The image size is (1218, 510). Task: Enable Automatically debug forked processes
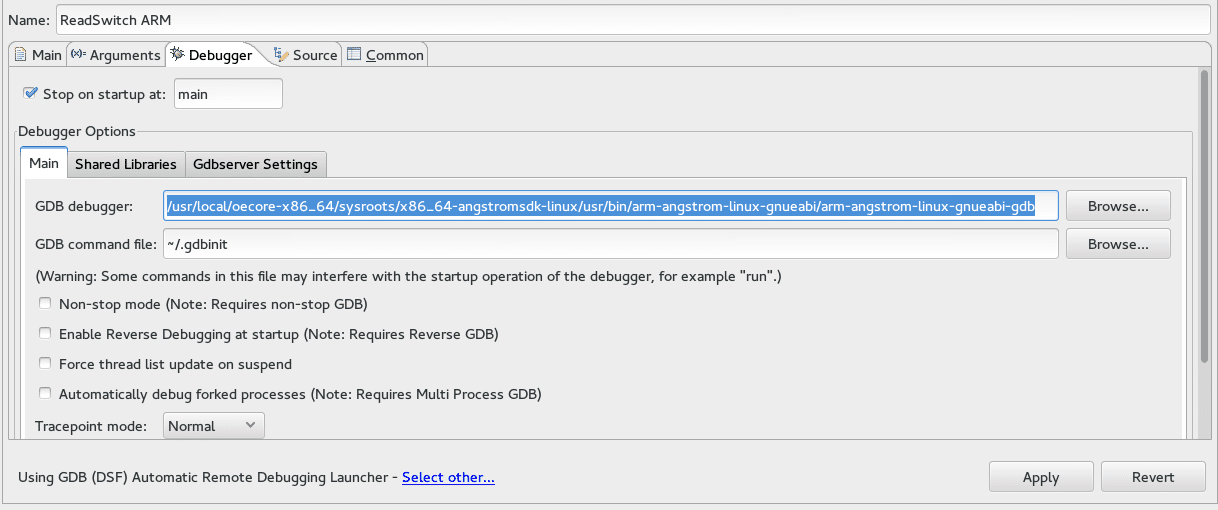tap(45, 394)
